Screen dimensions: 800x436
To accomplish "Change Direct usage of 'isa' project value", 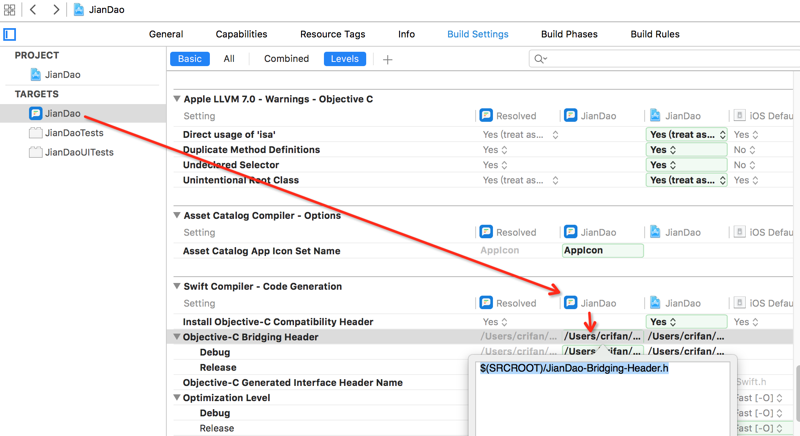I will [687, 135].
